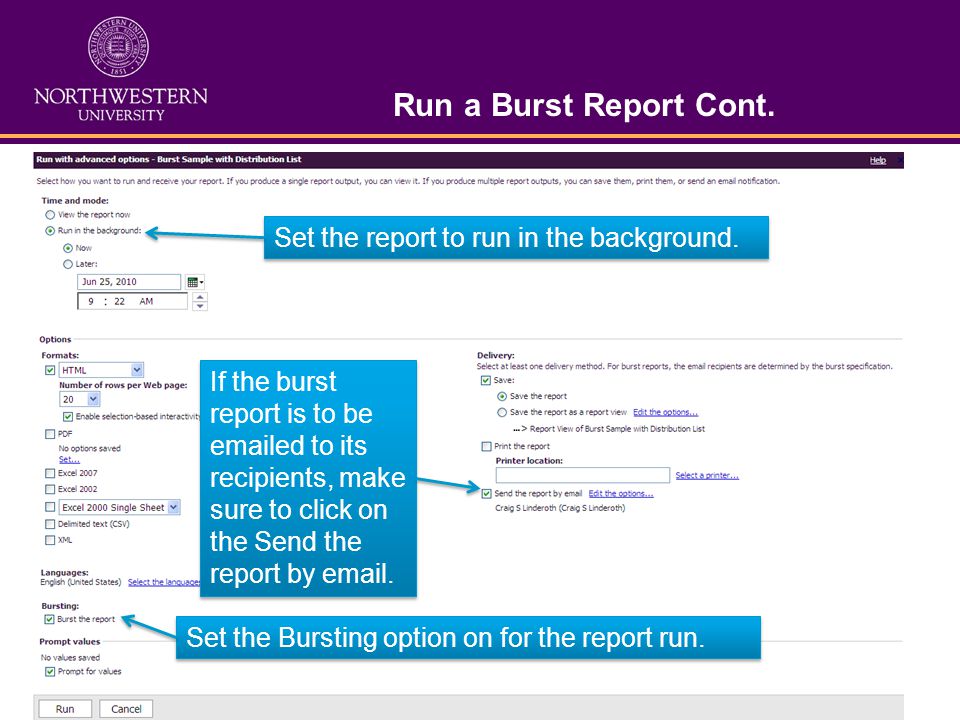Click the Cancel button
960x720 pixels.
pos(126,709)
